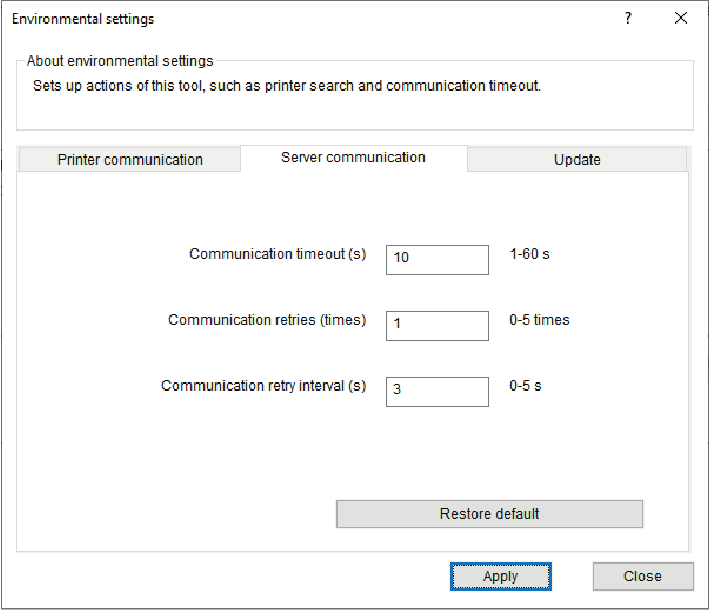Click the question mark help button
The height and width of the screenshot is (610, 710).
tap(628, 19)
